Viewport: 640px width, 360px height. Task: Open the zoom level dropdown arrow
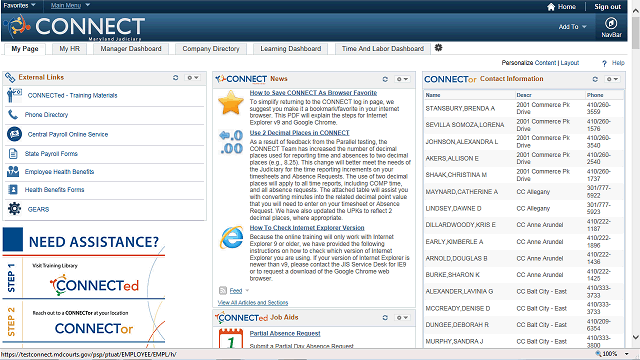(x=627, y=354)
